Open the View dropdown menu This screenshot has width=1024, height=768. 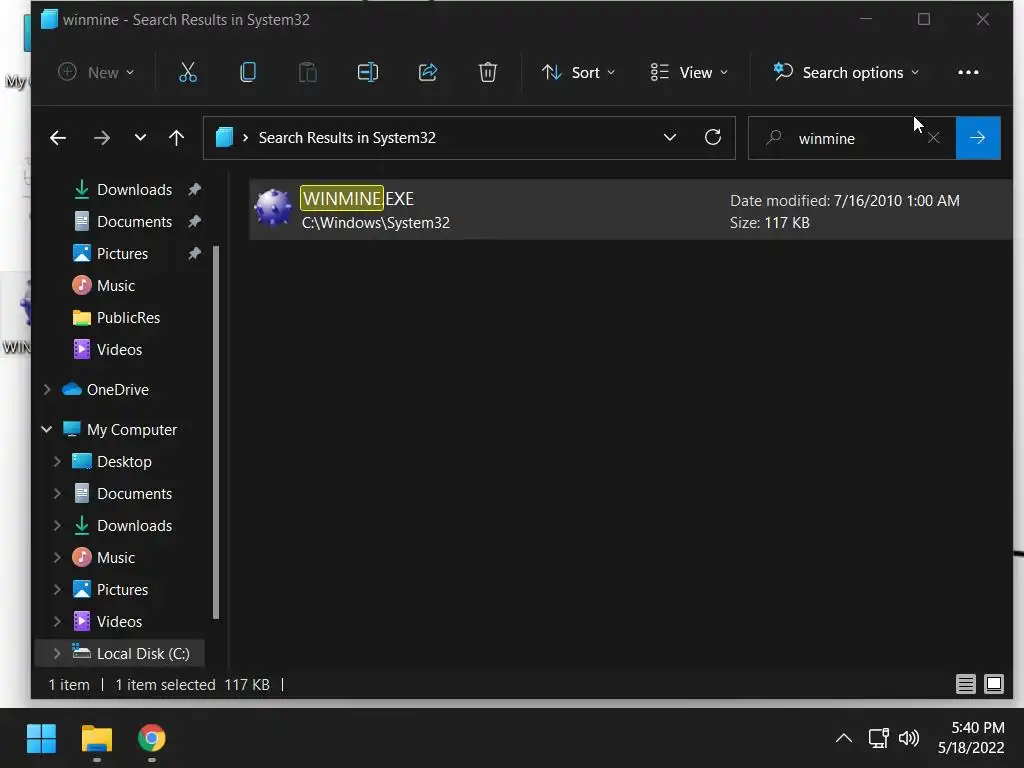pos(689,72)
